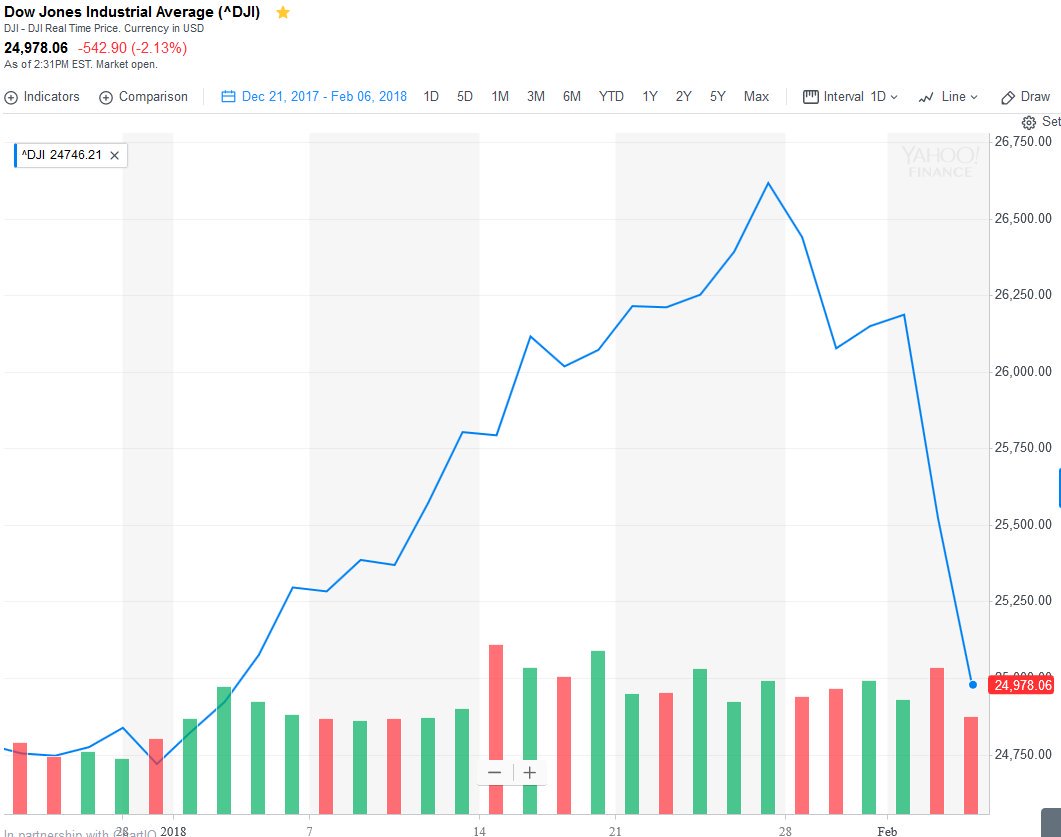Select the 5Y time range
The image size is (1061, 837).
click(x=717, y=97)
